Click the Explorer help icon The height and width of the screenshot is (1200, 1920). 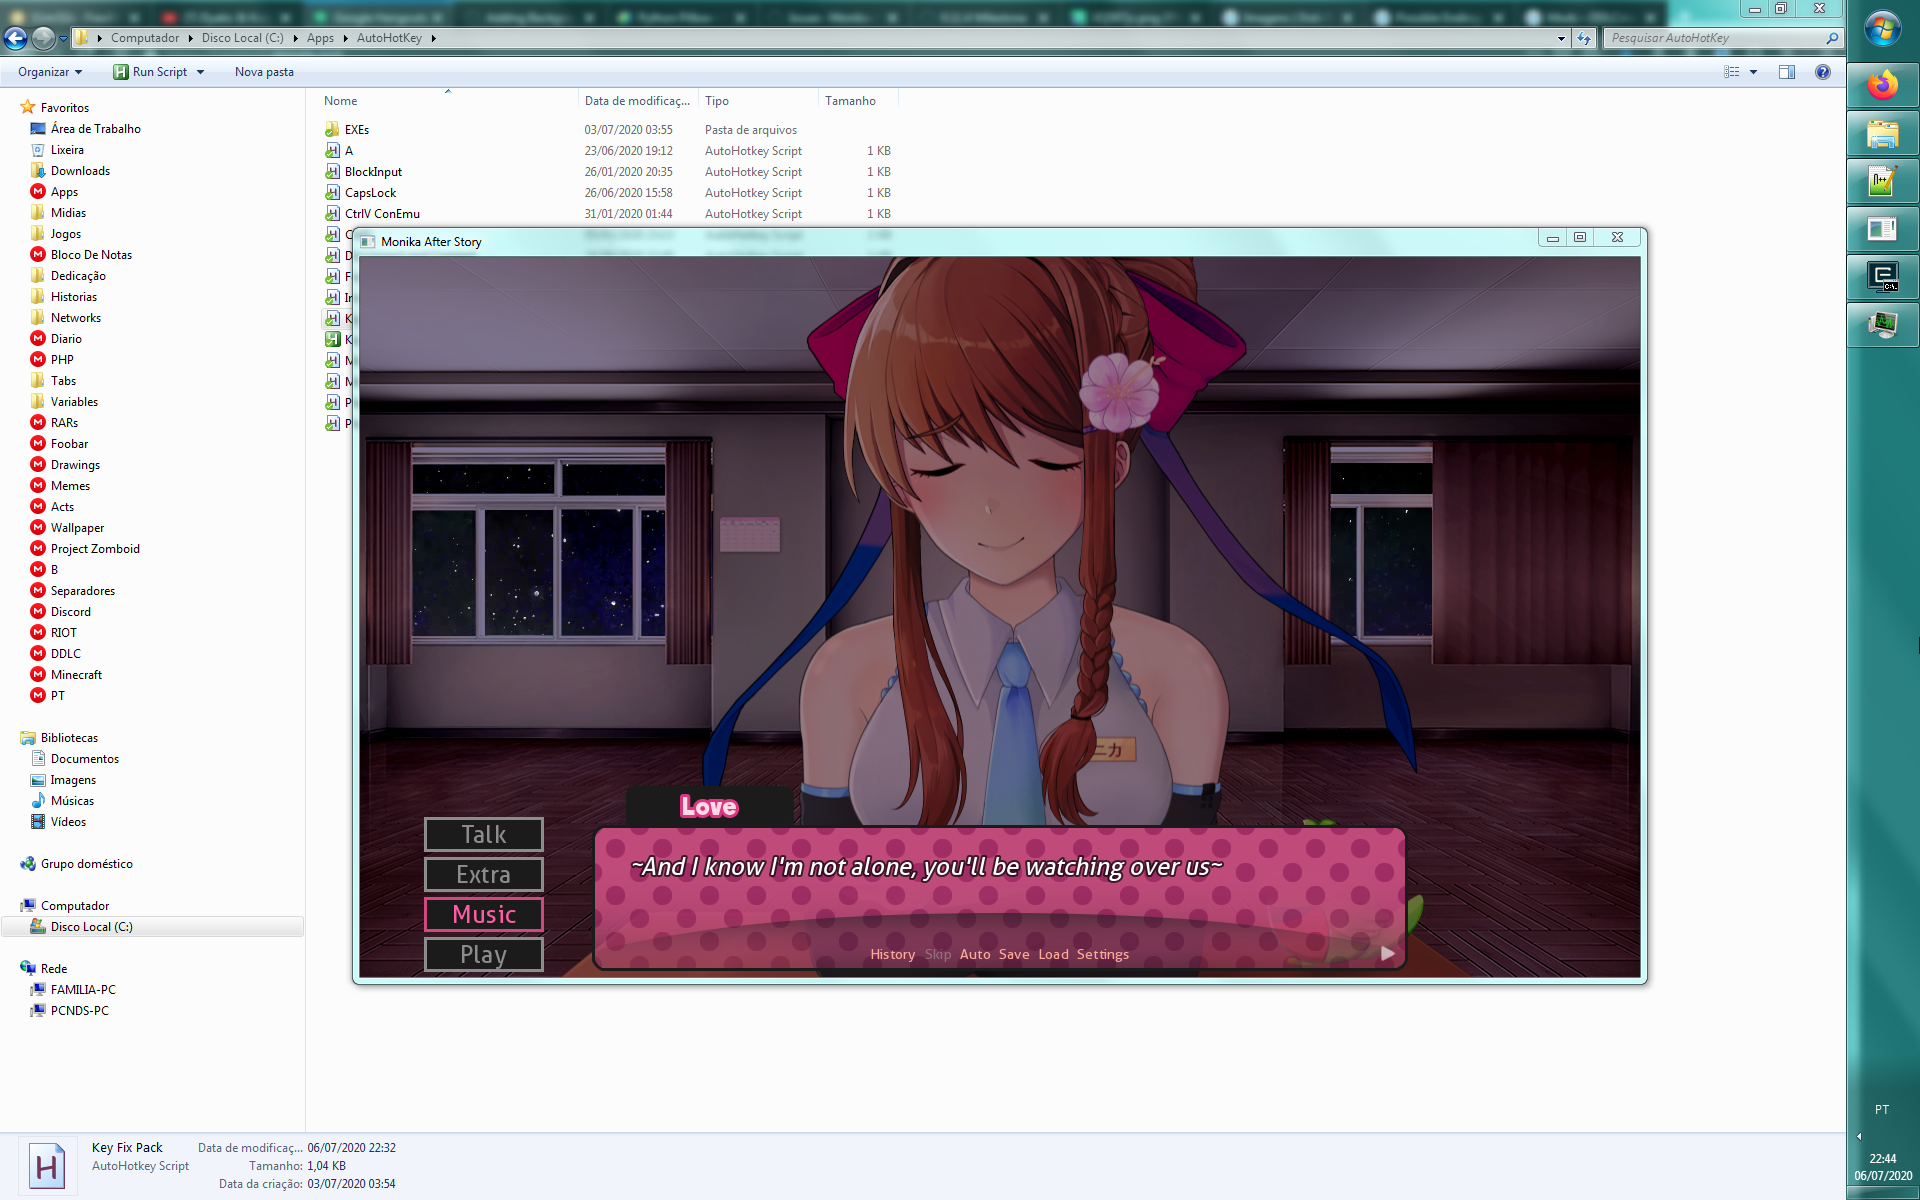pos(1823,72)
